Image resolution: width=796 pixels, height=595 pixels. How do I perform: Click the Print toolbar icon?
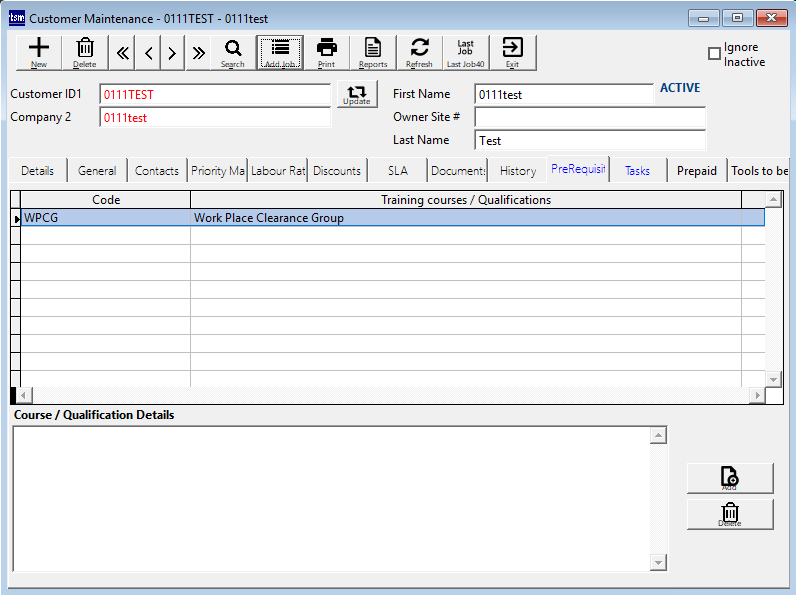coord(326,52)
